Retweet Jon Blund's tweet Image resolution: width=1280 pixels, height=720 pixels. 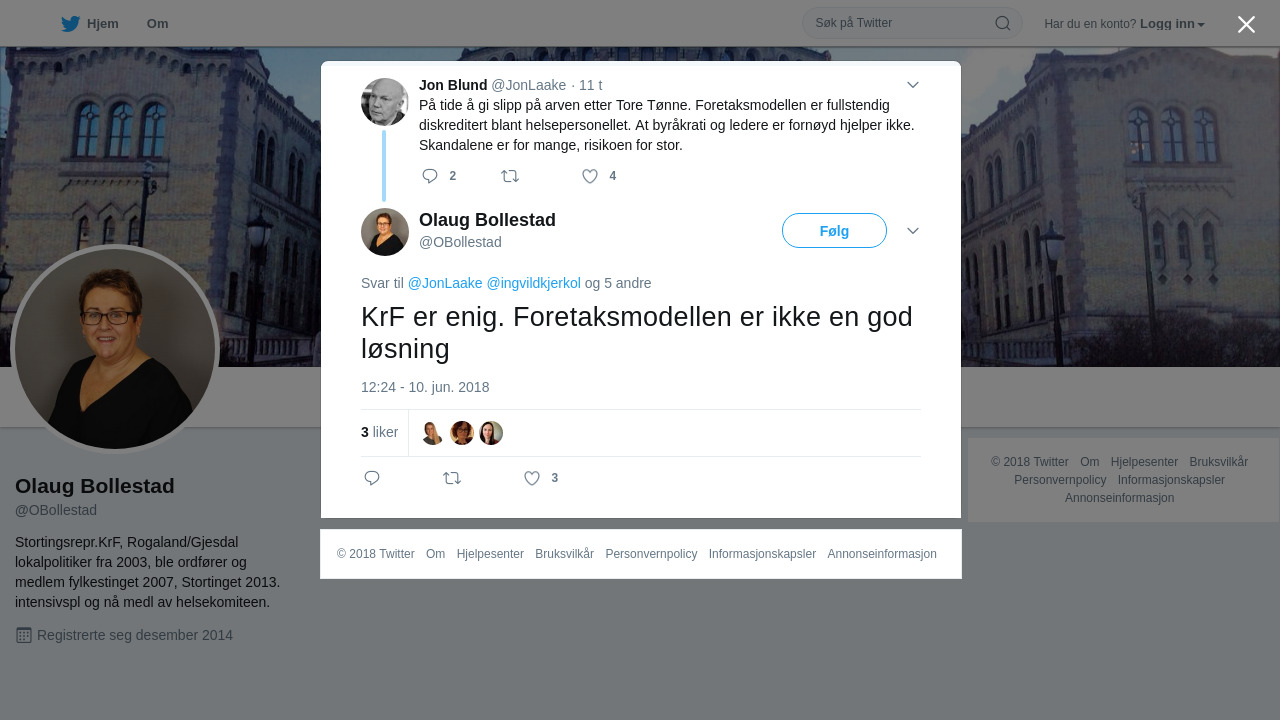(x=510, y=176)
